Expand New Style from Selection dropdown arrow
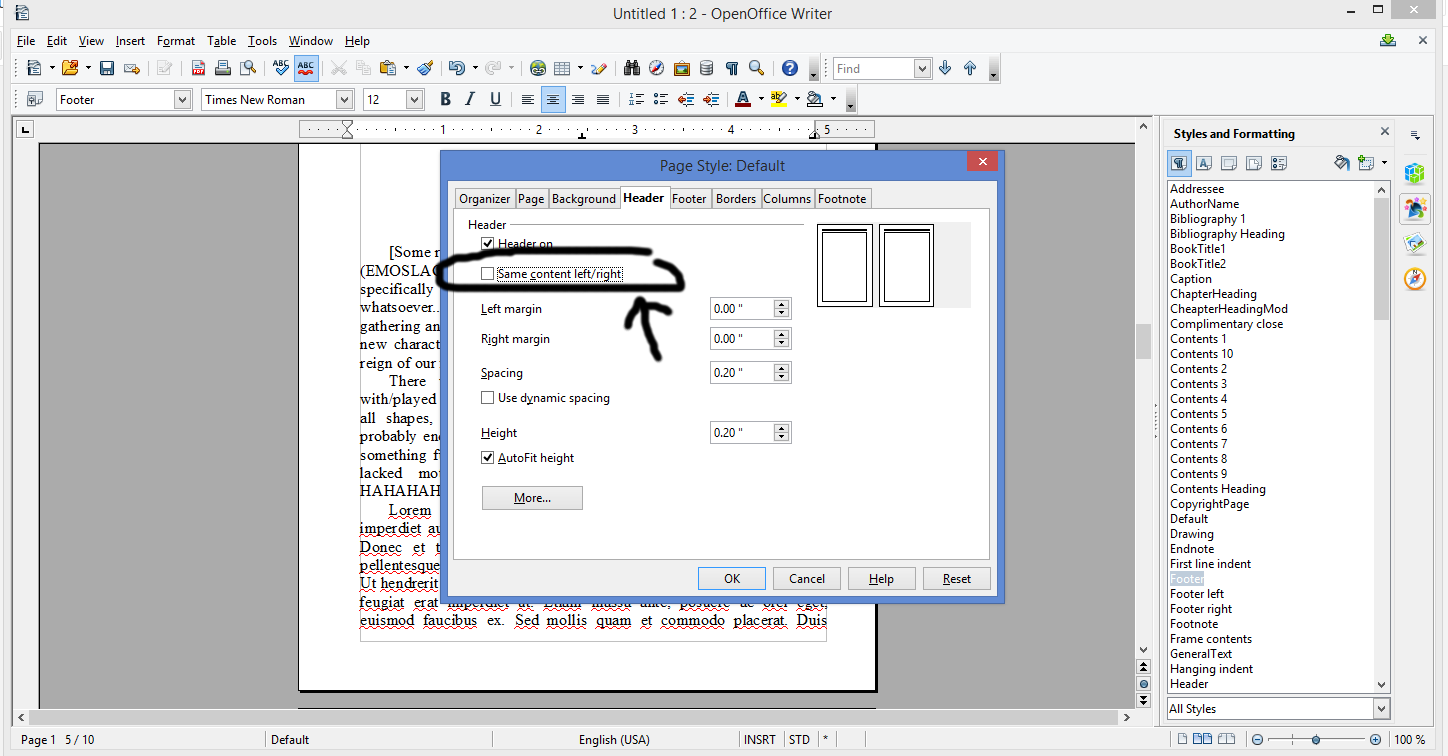Image resolution: width=1448 pixels, height=756 pixels. (1386, 163)
